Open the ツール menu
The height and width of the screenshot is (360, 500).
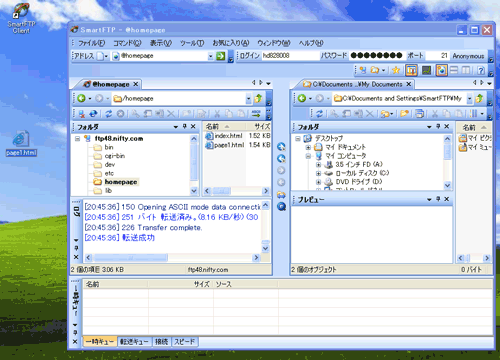[x=192, y=43]
